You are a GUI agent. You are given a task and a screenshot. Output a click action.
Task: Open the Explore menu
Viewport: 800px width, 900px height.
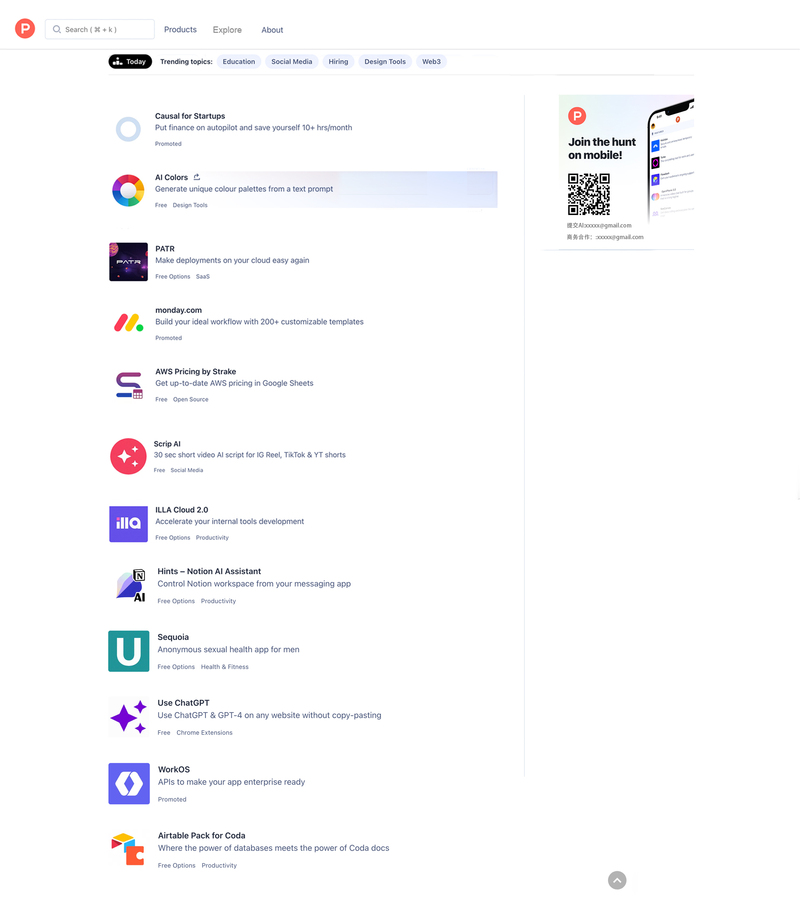[x=227, y=30]
